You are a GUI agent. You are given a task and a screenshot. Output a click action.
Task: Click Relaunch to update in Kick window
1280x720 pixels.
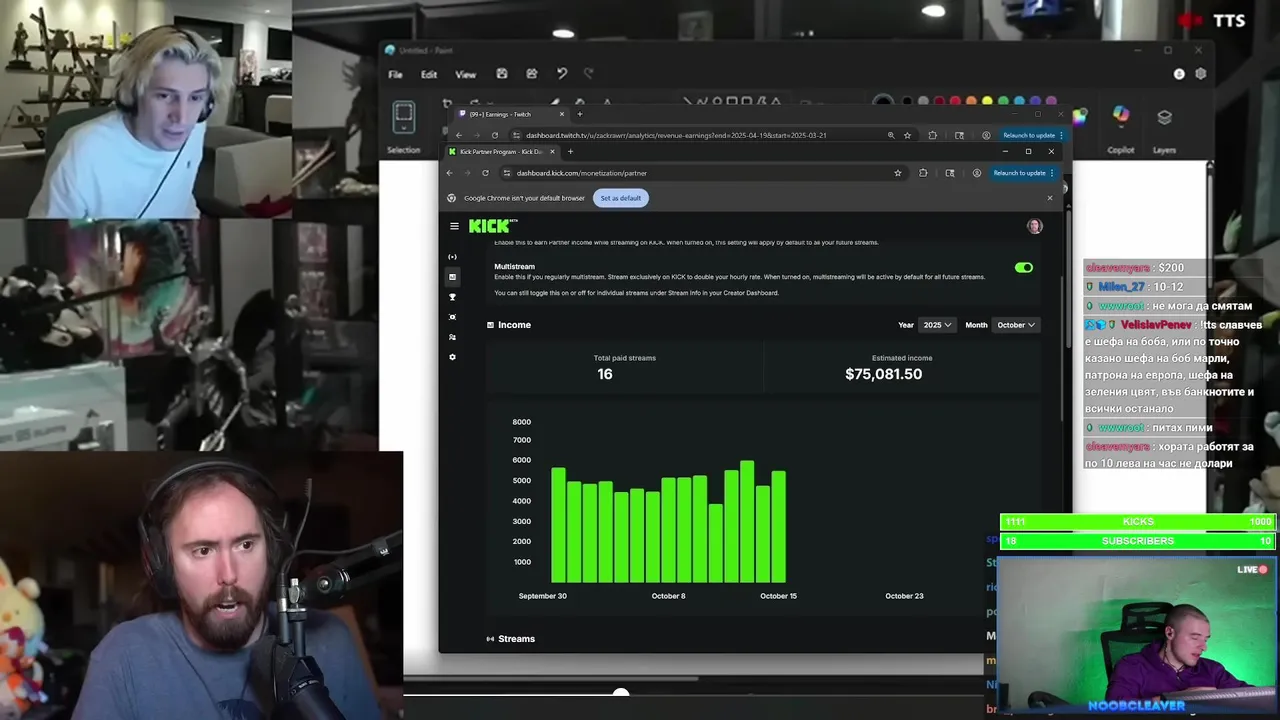pos(1019,173)
